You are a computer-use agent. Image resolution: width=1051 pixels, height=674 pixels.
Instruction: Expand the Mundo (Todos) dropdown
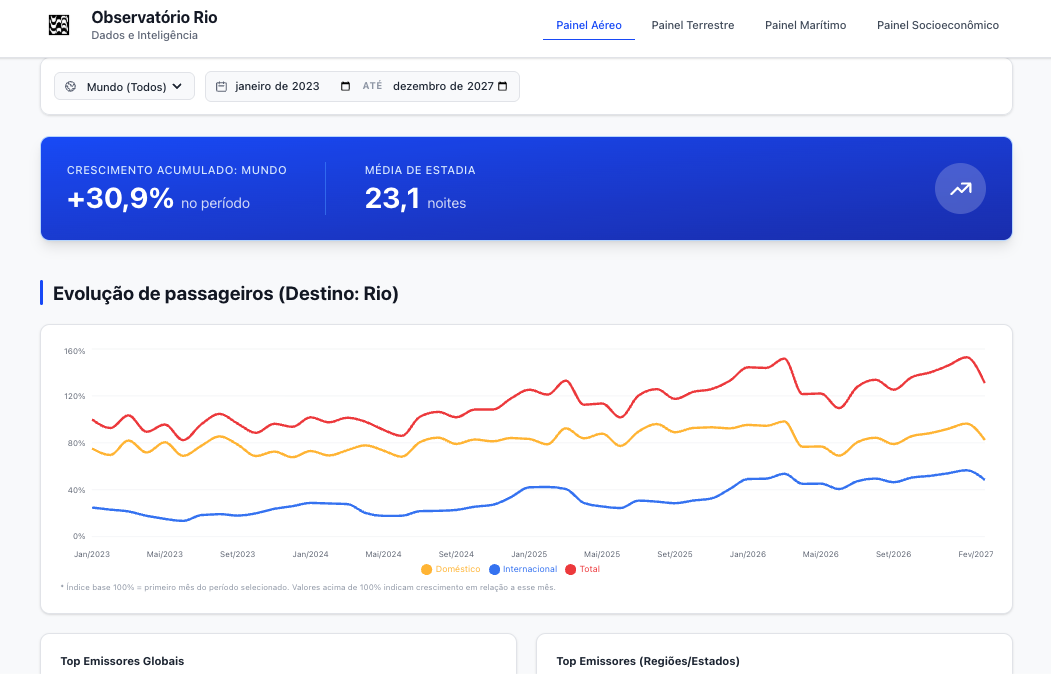(x=125, y=86)
